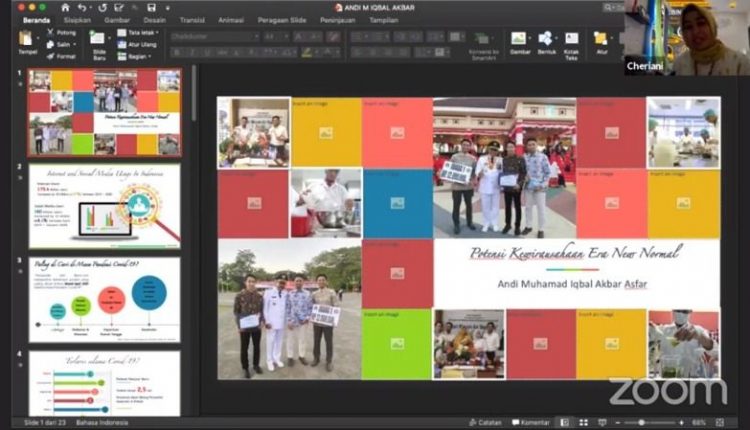Switch to the Animasi tab
This screenshot has height=430, width=750.
(231, 20)
